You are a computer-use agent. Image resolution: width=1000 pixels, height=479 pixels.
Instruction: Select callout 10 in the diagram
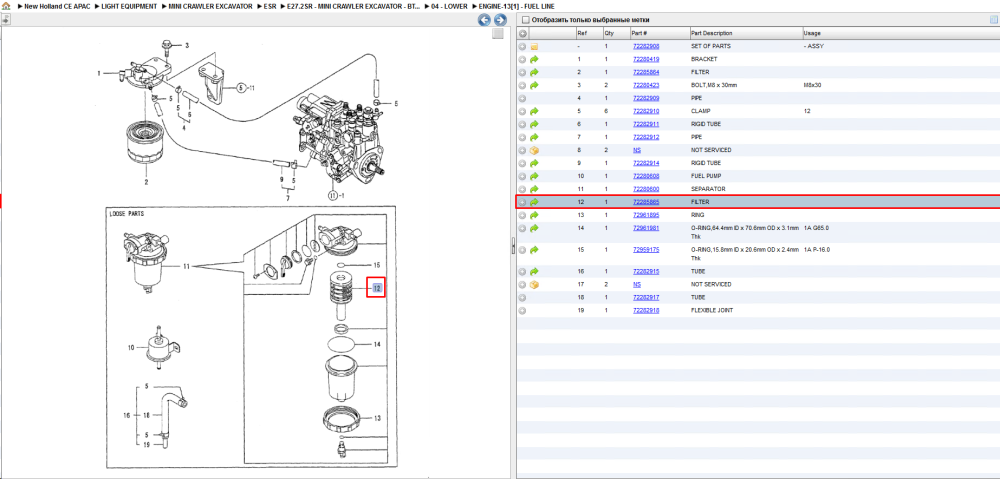click(x=132, y=348)
